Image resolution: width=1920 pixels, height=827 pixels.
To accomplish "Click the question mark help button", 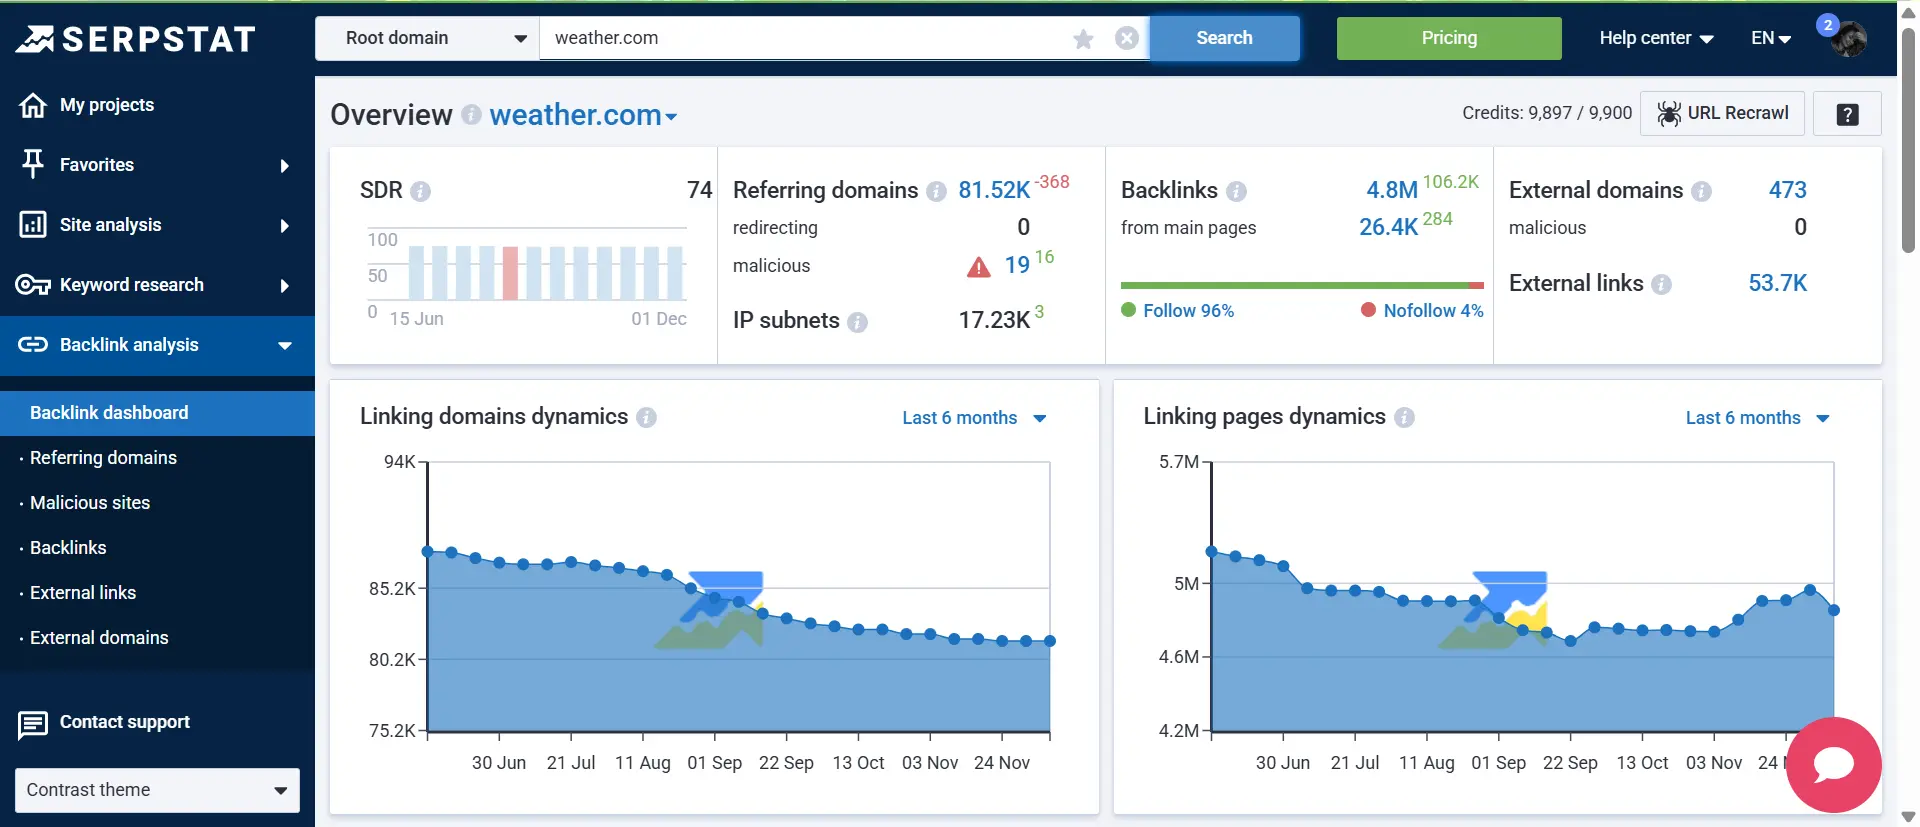I will 1847,114.
